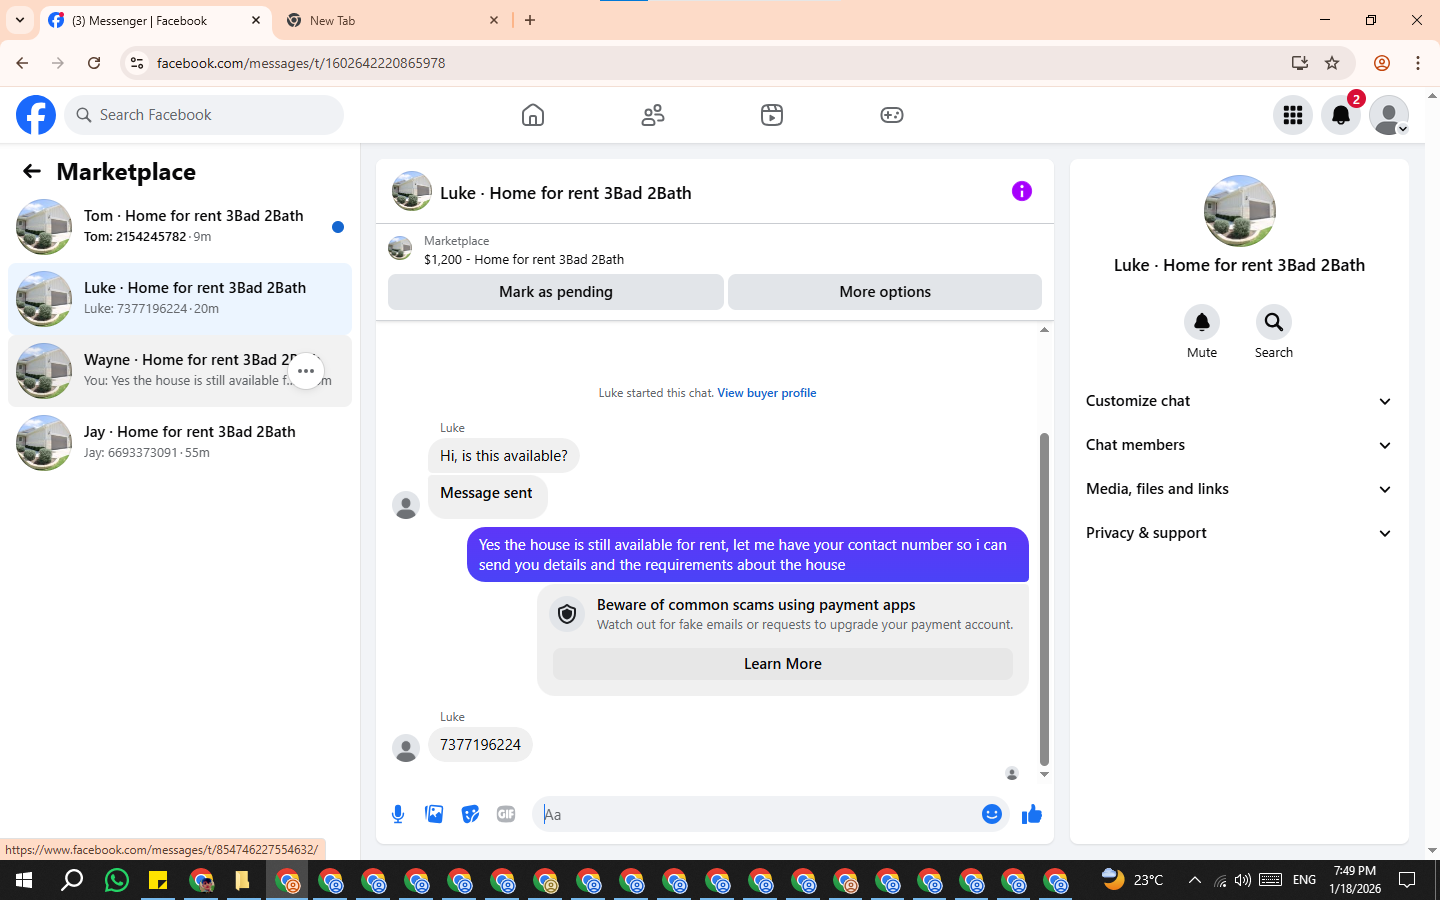Choose a GIF

[506, 814]
